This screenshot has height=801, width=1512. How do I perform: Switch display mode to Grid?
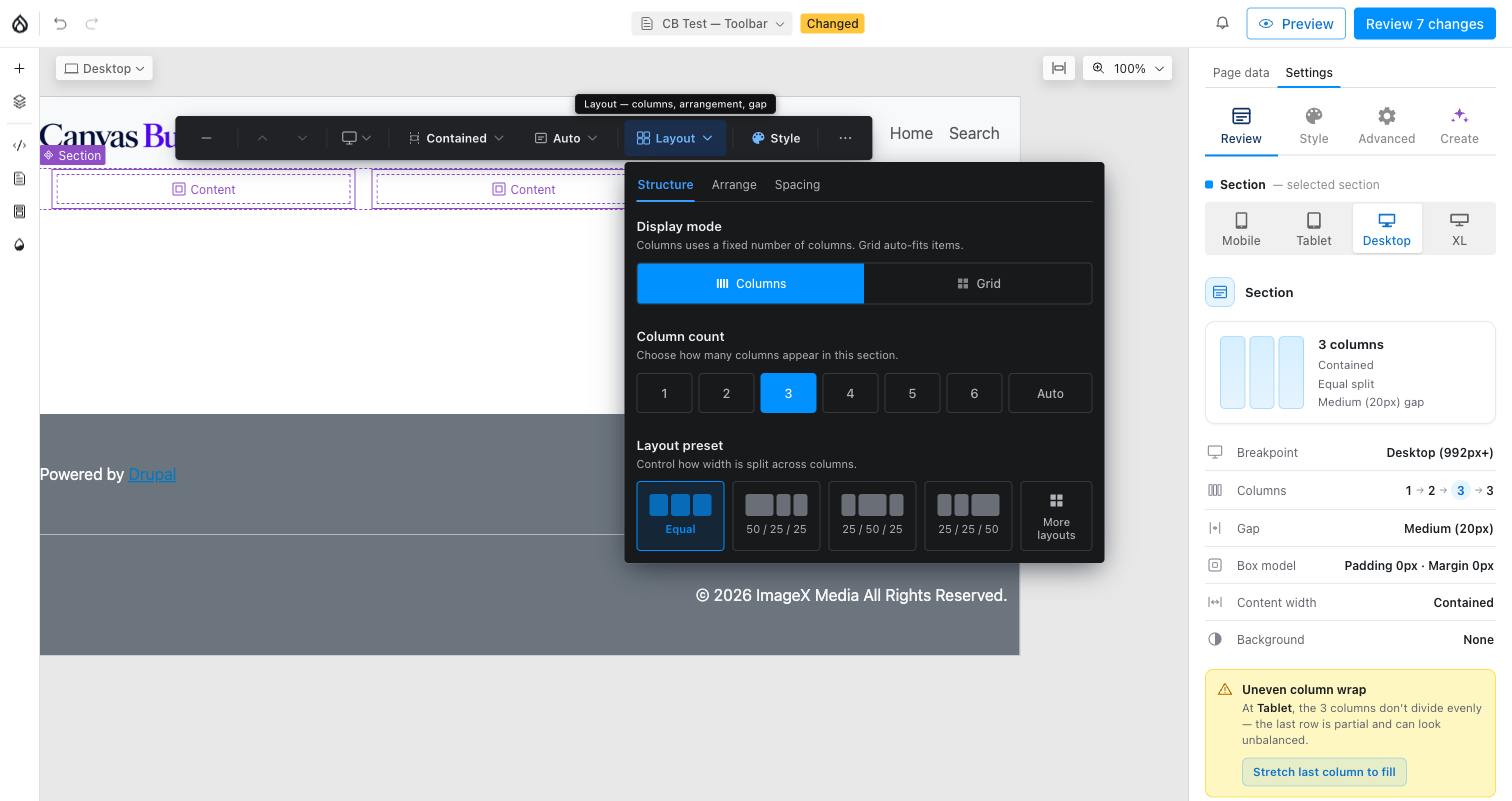978,283
